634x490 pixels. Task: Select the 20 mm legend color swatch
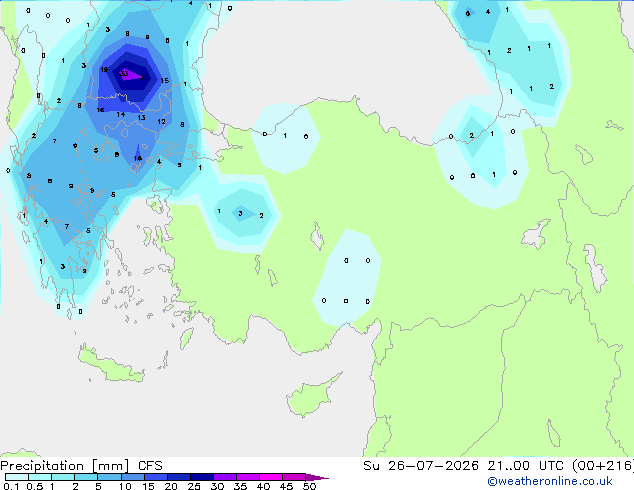tap(179, 477)
